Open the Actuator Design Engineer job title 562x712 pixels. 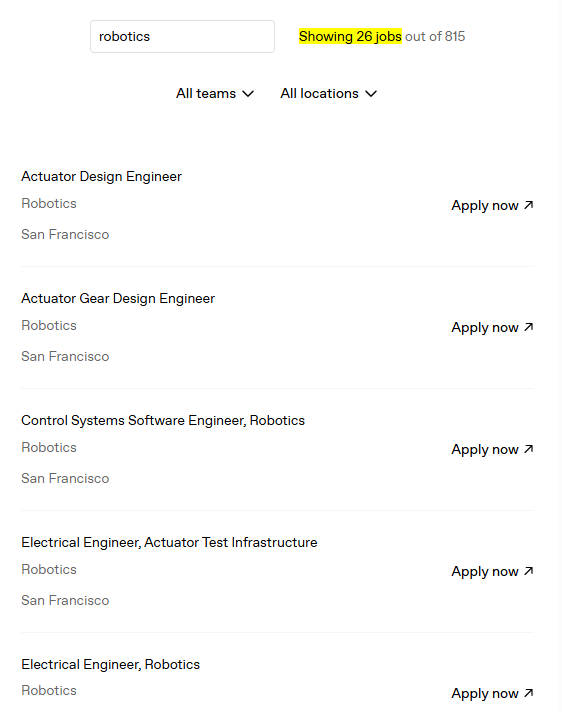pyautogui.click(x=101, y=176)
